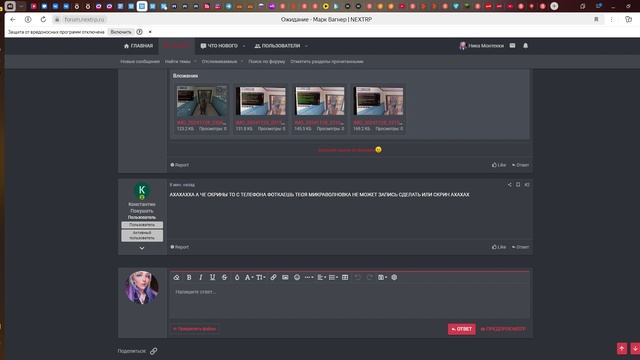Click reply link on Konstantin's post
The height and width of the screenshot is (360, 640).
click(x=520, y=247)
